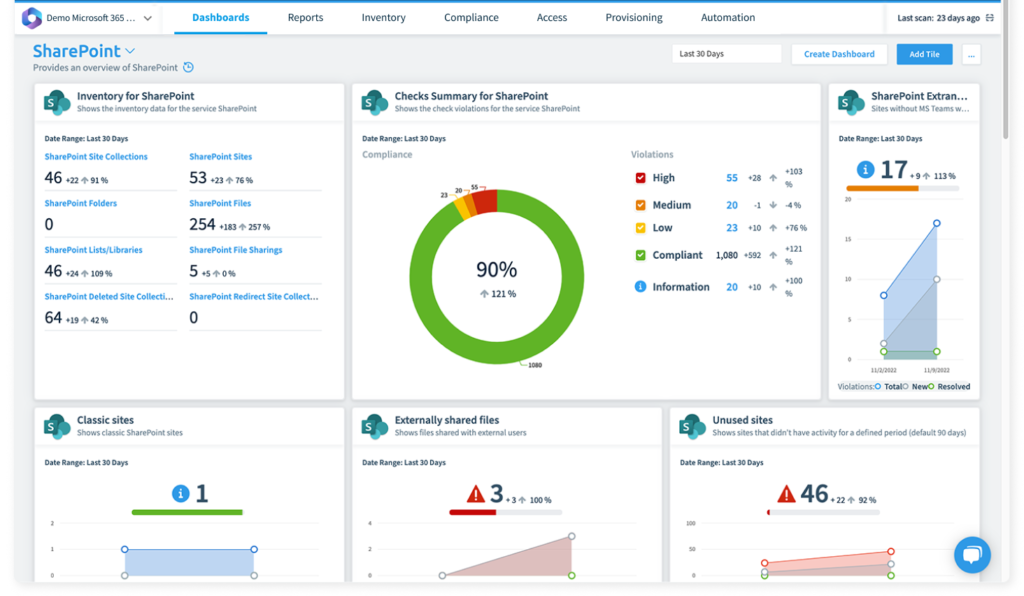Click the Total data point at 17 on Extranet chart
Screen dimensions: 1024x596
click(936, 223)
